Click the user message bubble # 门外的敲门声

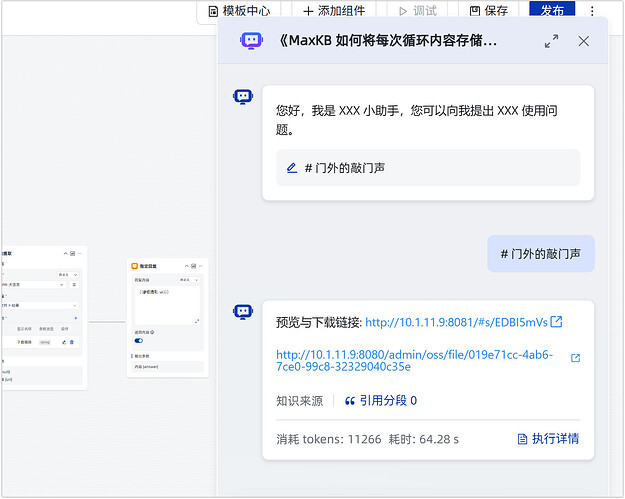point(540,253)
